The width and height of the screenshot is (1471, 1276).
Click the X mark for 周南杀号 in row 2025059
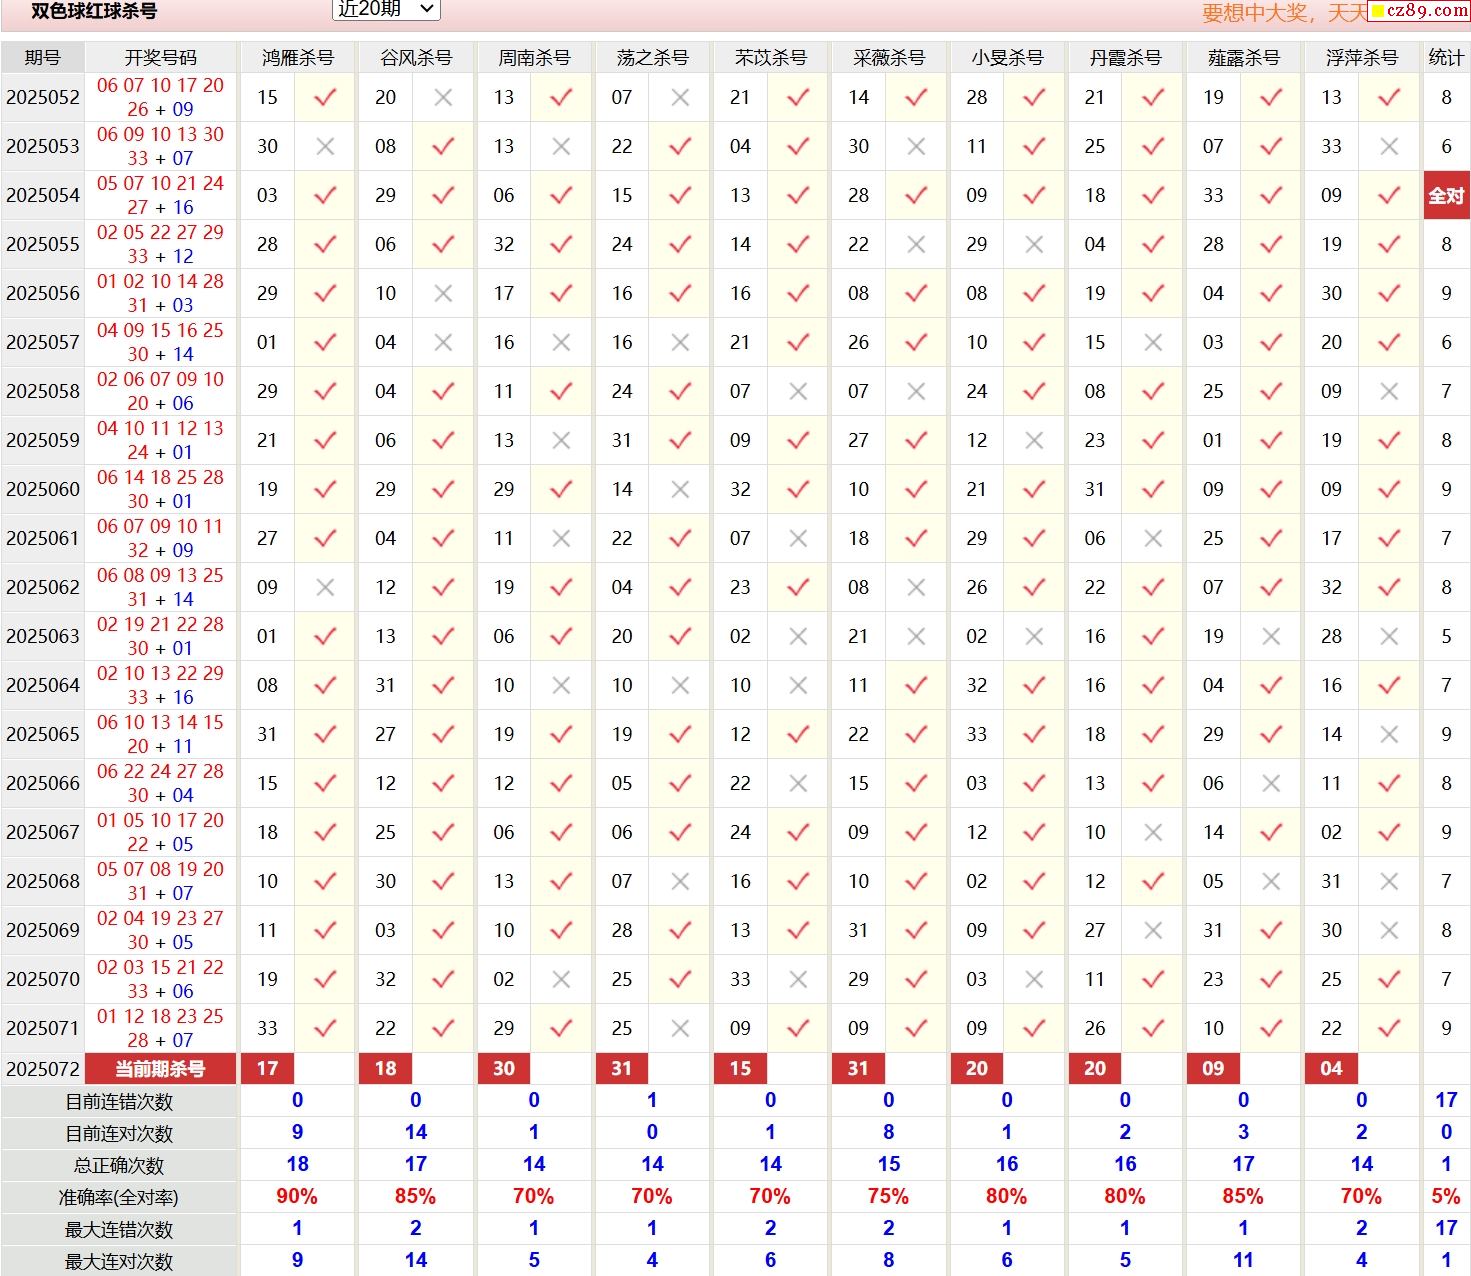[561, 440]
